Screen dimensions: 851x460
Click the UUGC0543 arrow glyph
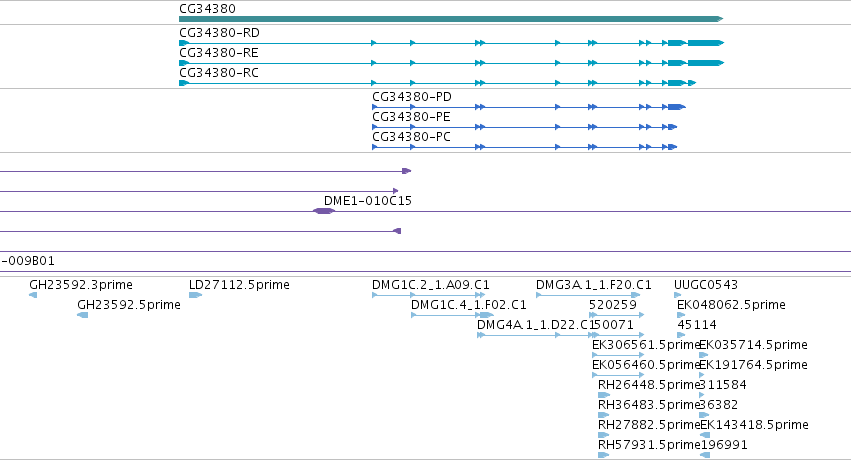(677, 295)
